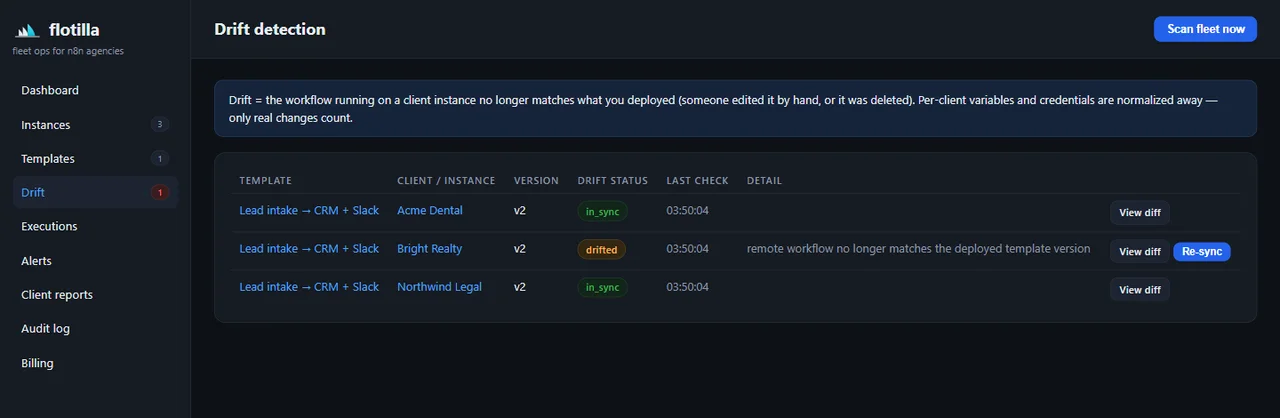Screen dimensions: 1280x418
Task: View diff for Acme Dental row
Action: 1139,212
